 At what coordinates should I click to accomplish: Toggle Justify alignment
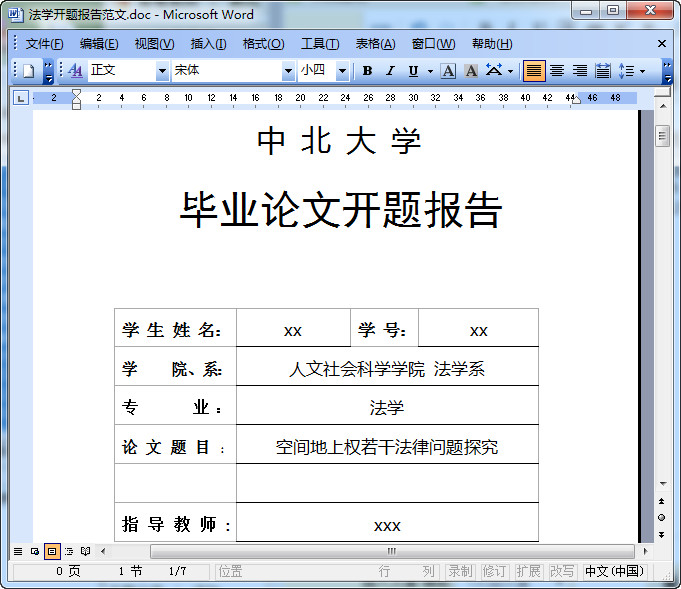pyautogui.click(x=534, y=70)
